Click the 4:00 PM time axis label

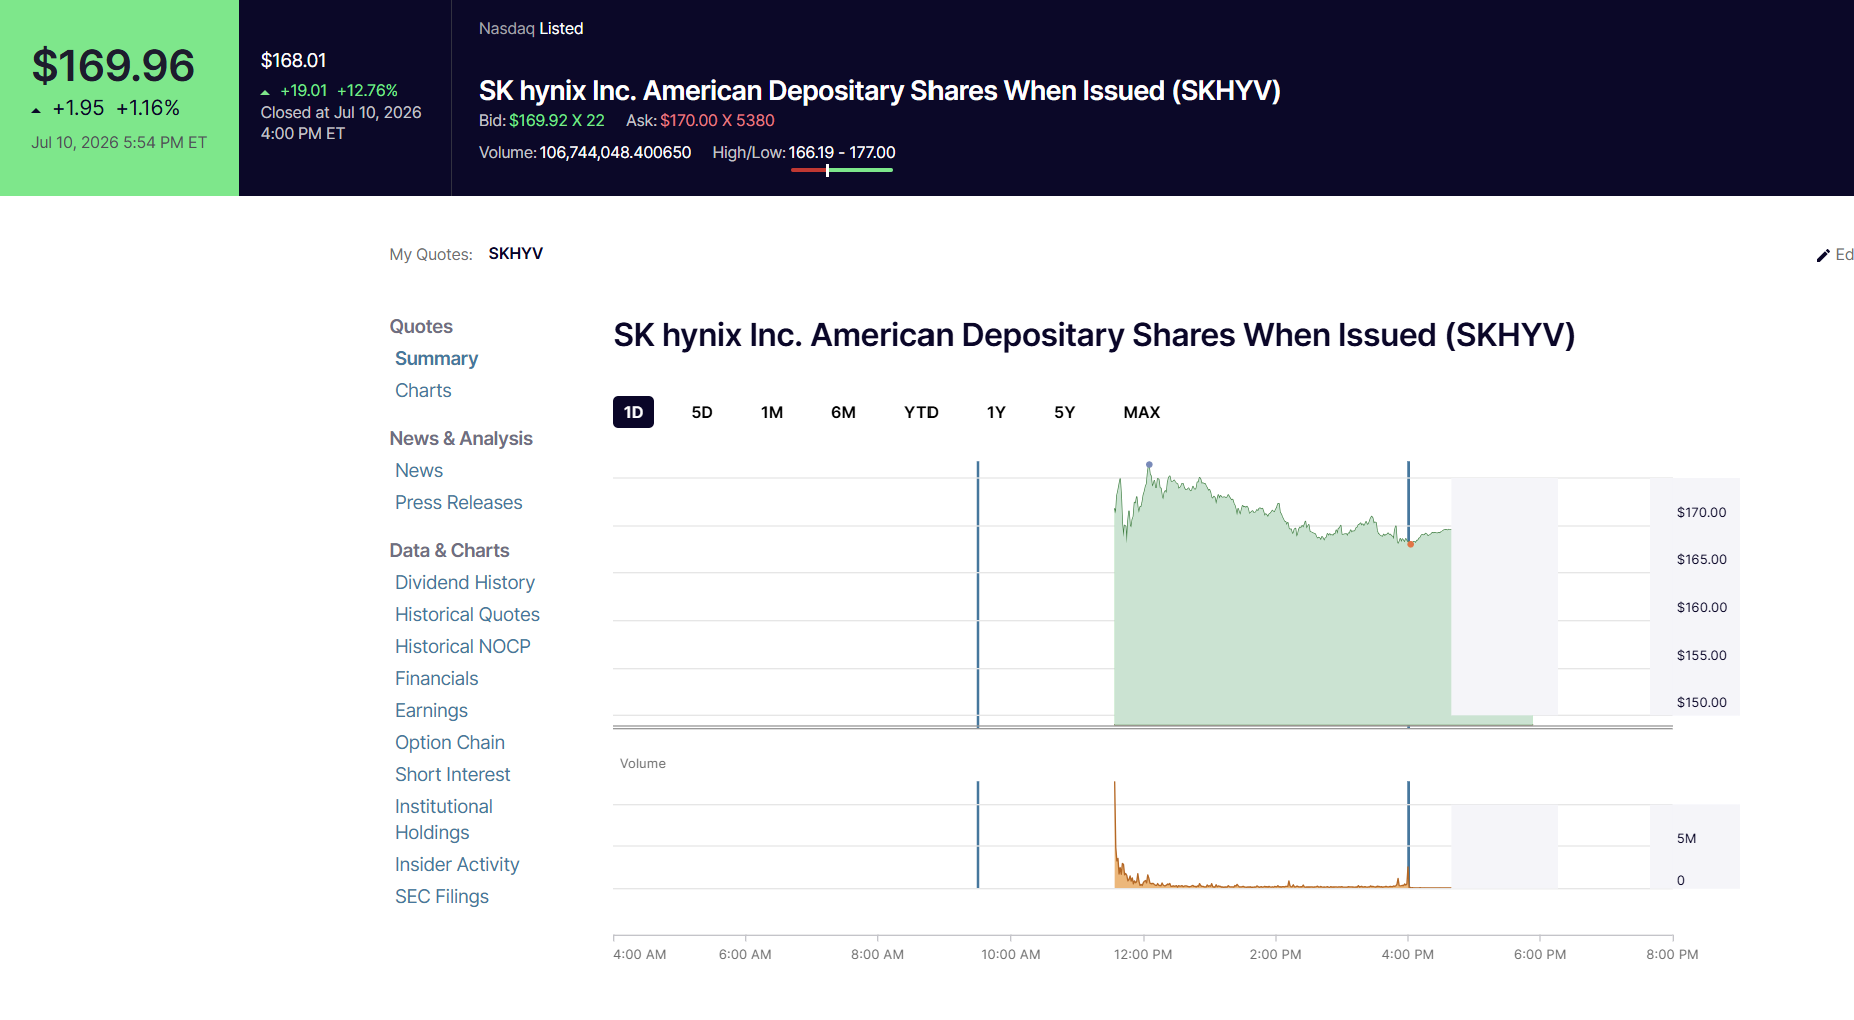tap(1407, 954)
